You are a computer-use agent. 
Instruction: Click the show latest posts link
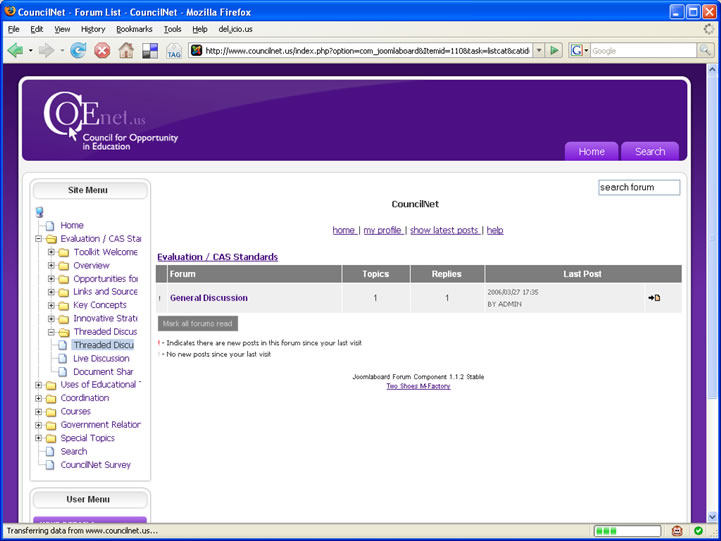445,230
